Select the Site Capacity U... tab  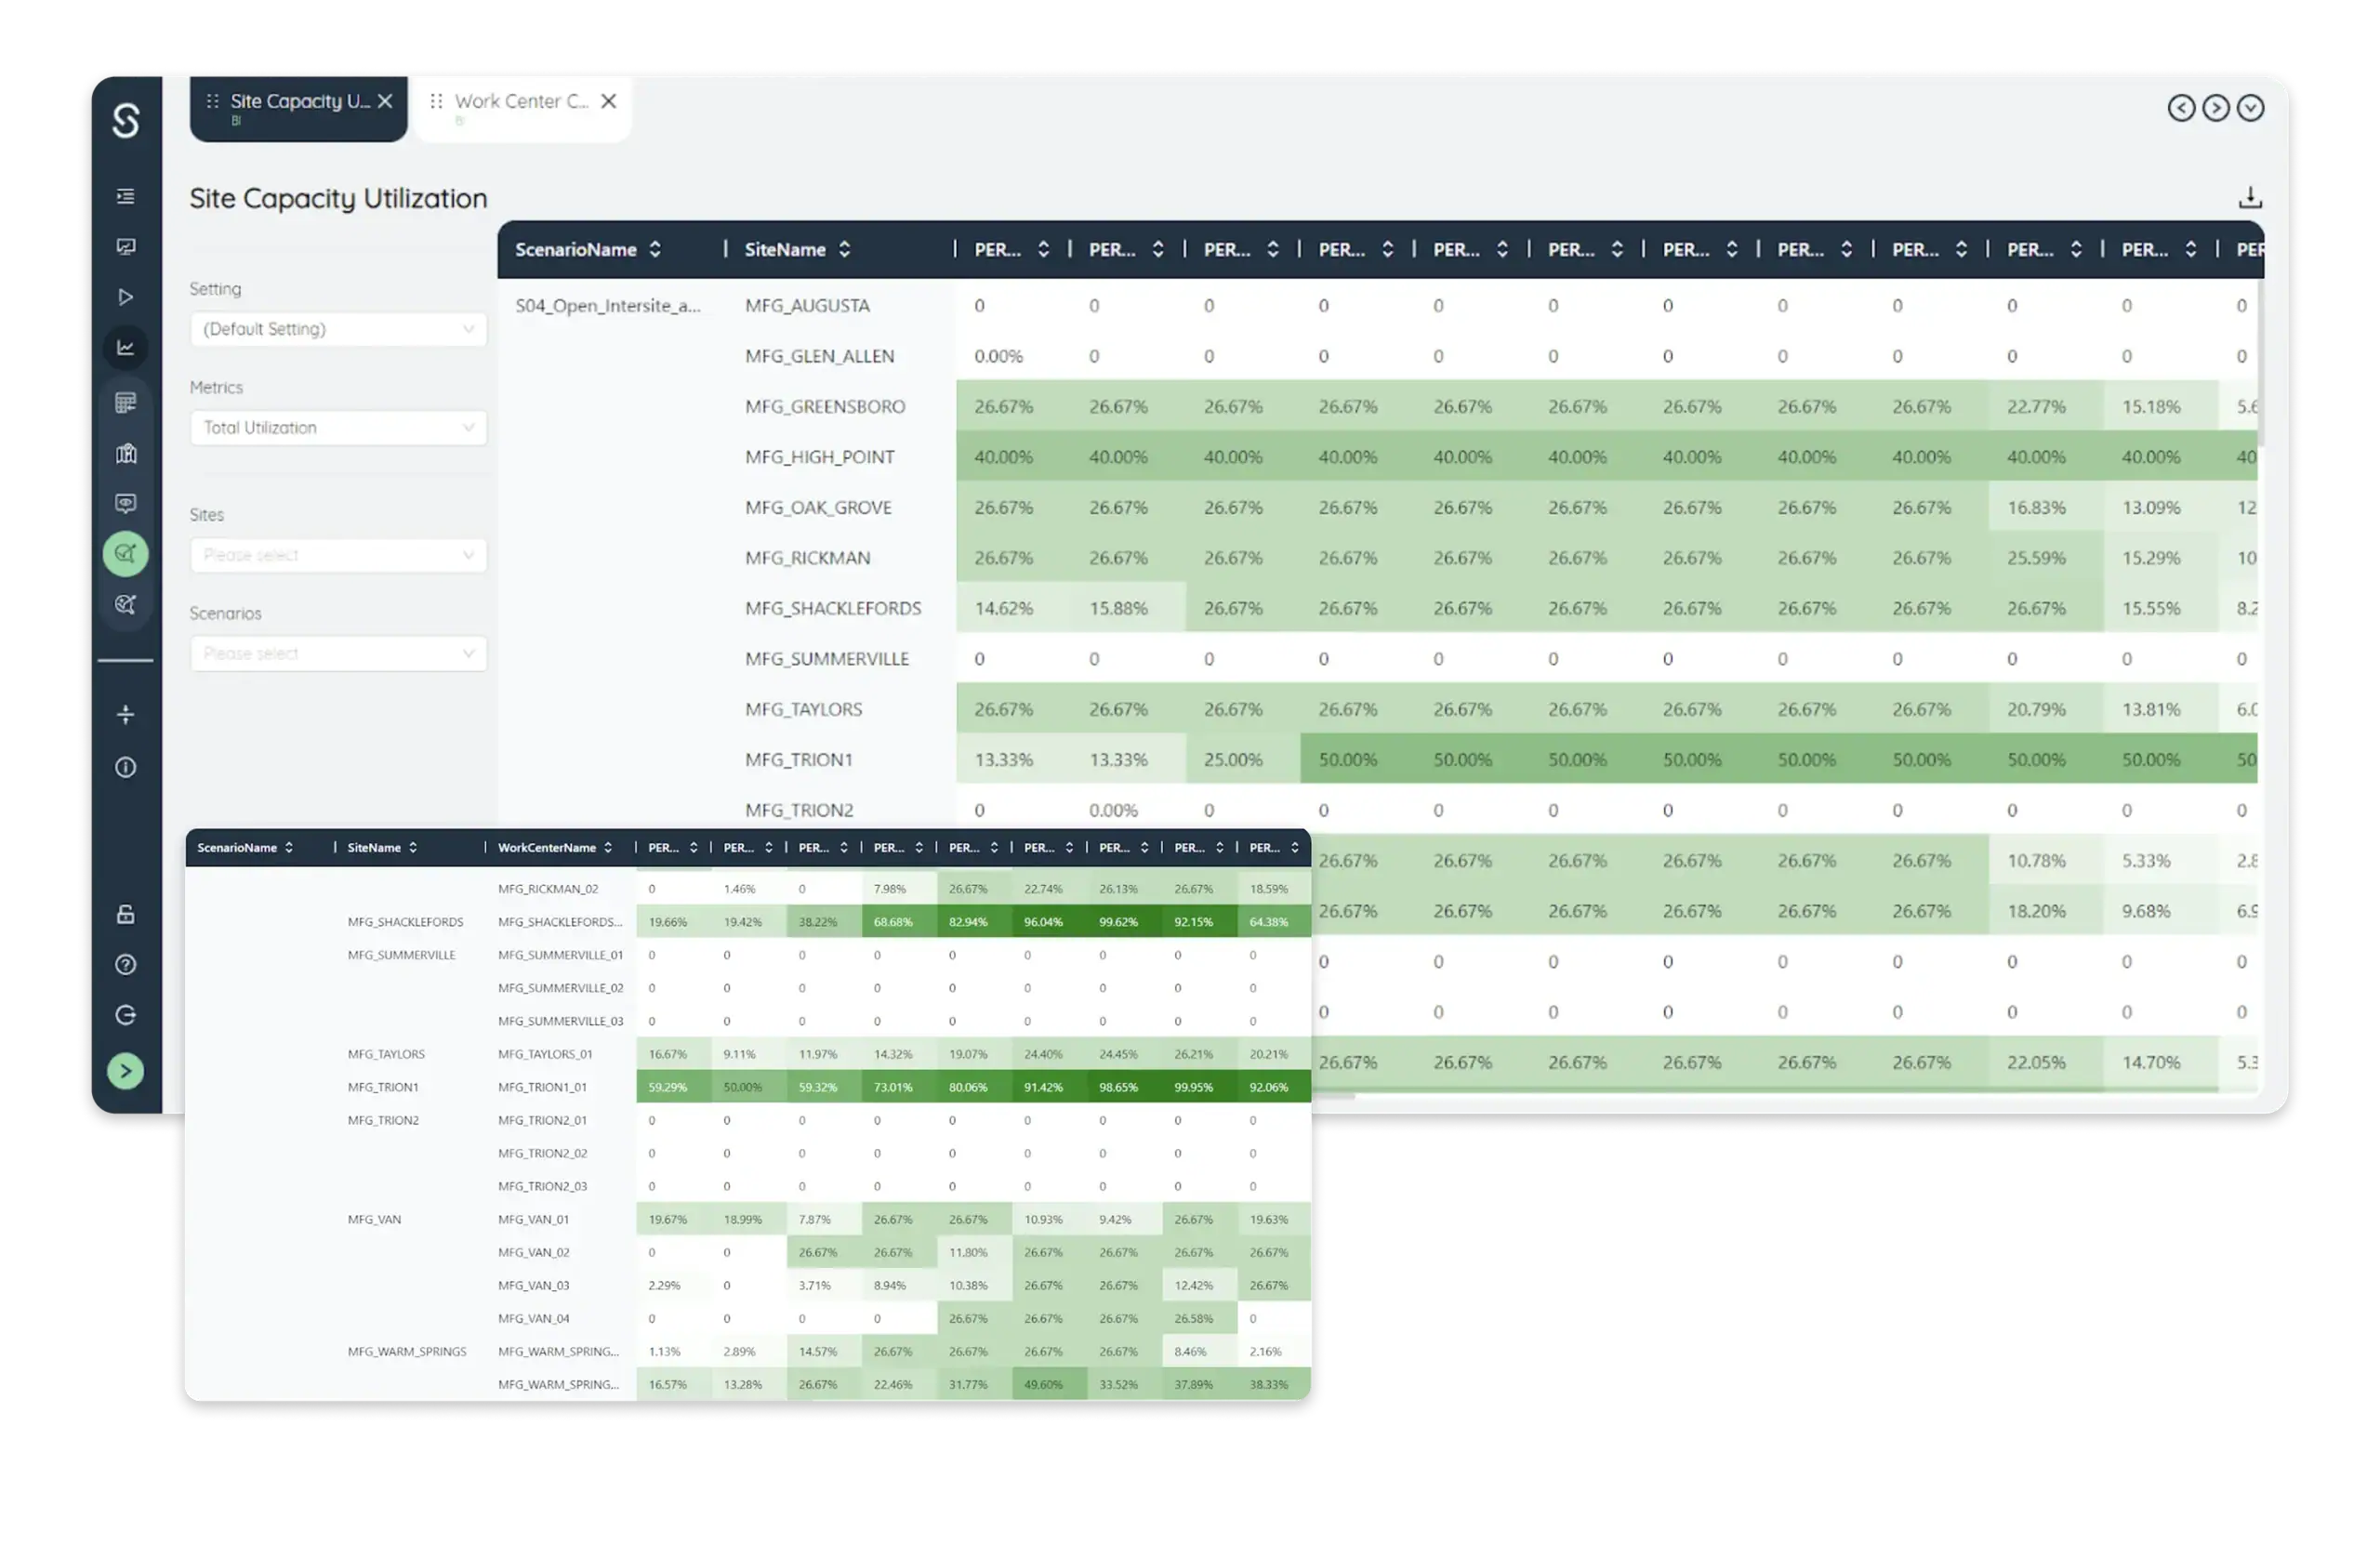299,102
